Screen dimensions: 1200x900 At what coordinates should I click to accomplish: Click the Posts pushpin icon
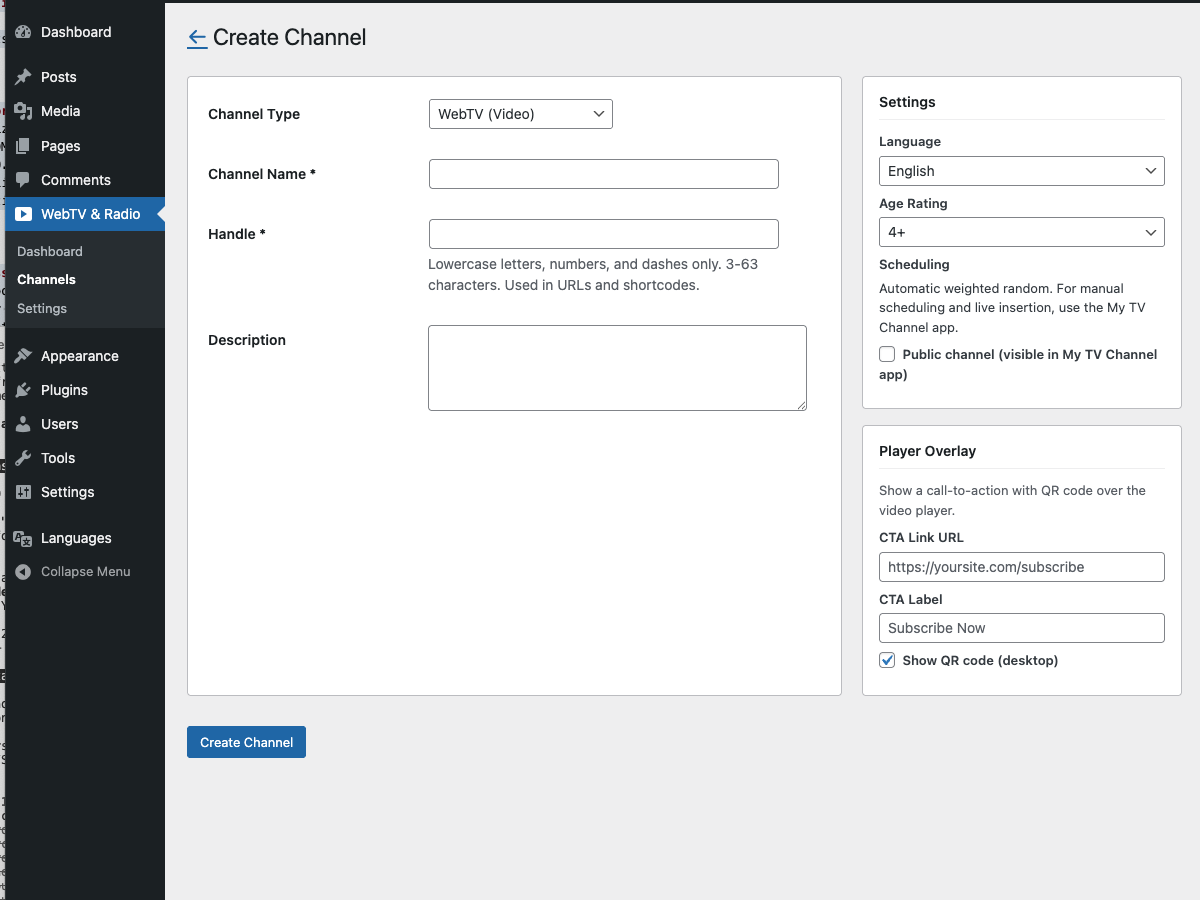[22, 77]
